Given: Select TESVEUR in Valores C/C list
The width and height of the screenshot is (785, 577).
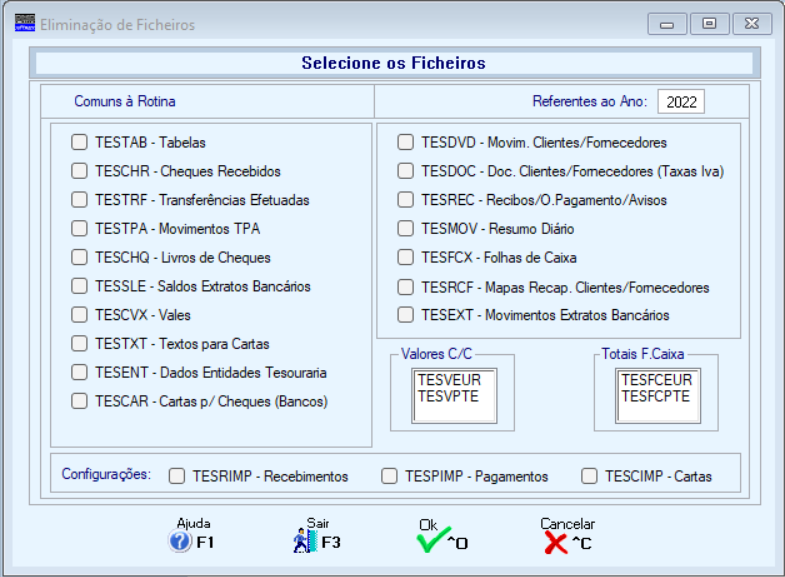Looking at the screenshot, I should click(450, 380).
